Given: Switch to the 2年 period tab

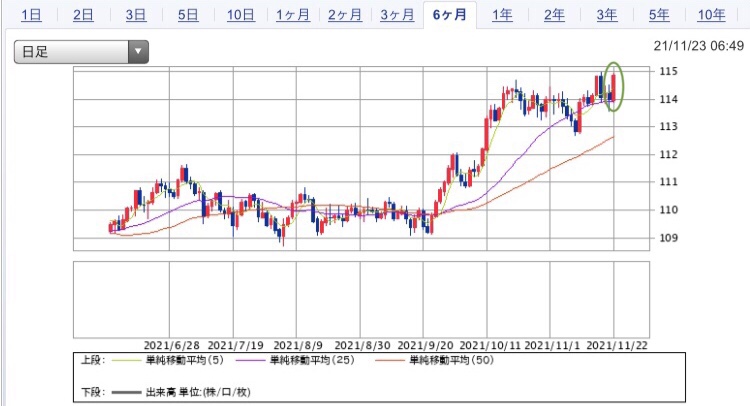Looking at the screenshot, I should 554,15.
